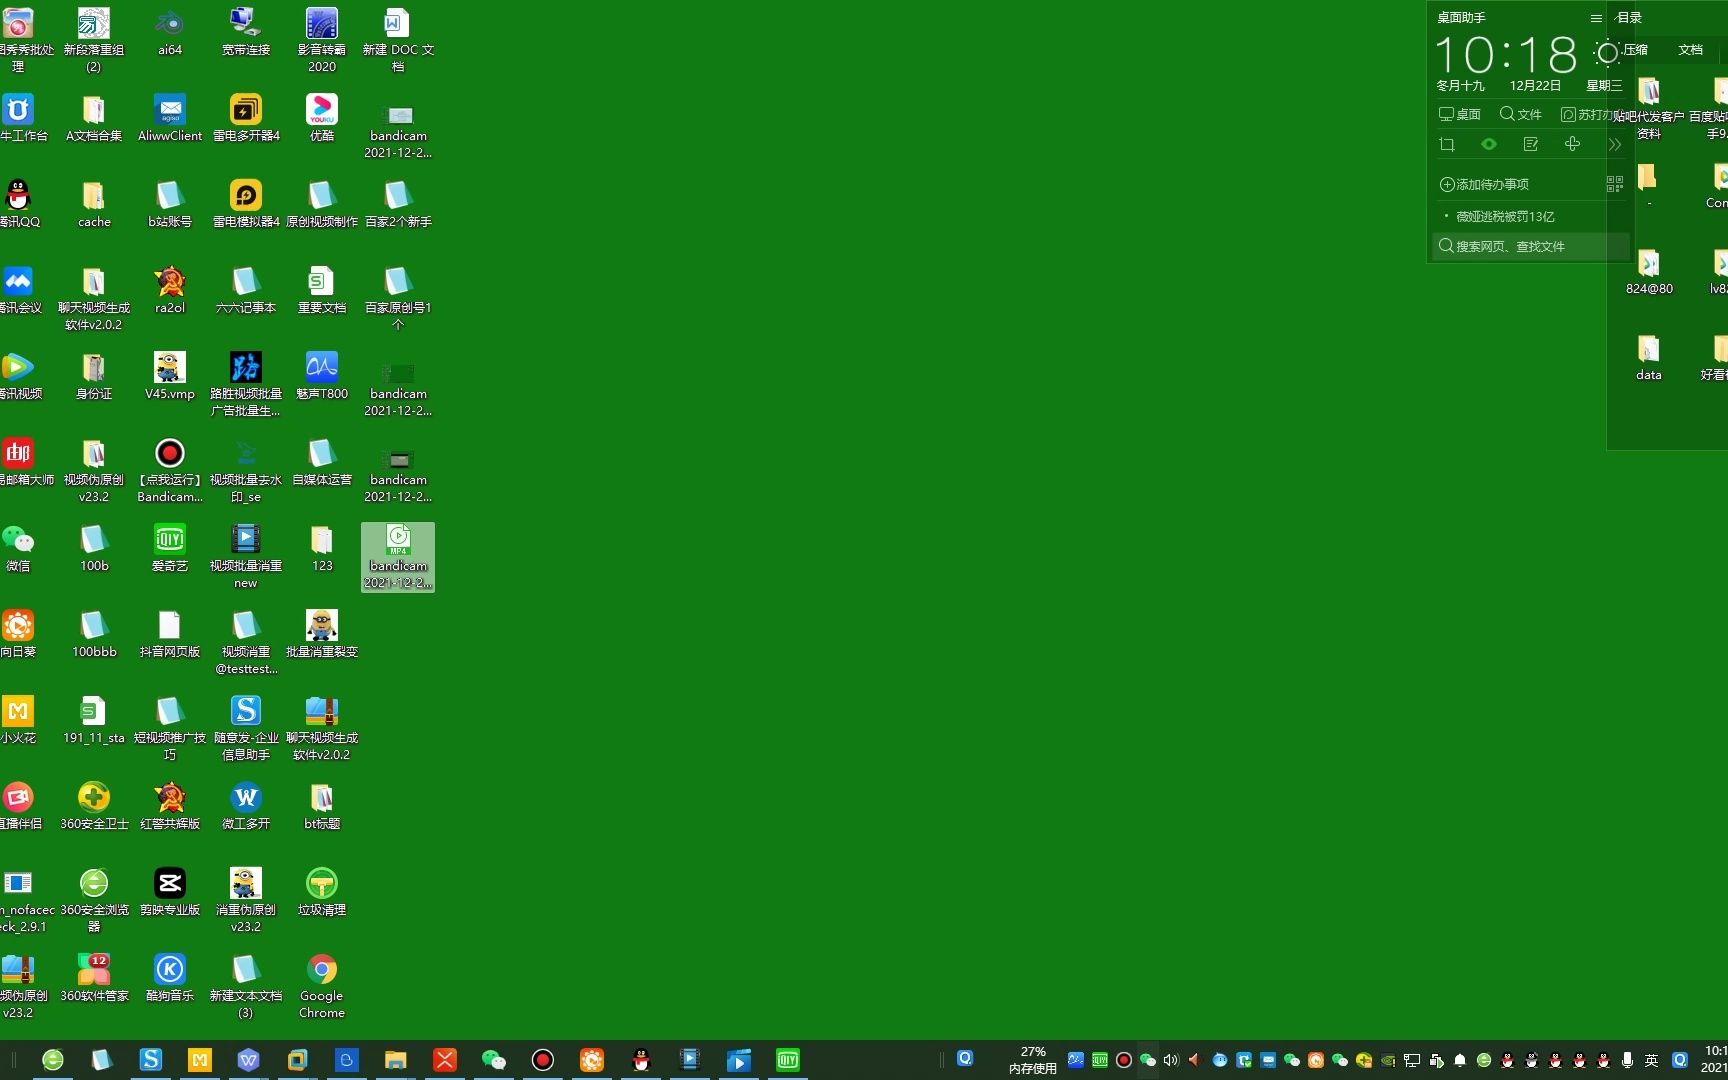Screen dimensions: 1728x1080
Task: Open the Google Chrome desktop shortcut
Action: 322,986
